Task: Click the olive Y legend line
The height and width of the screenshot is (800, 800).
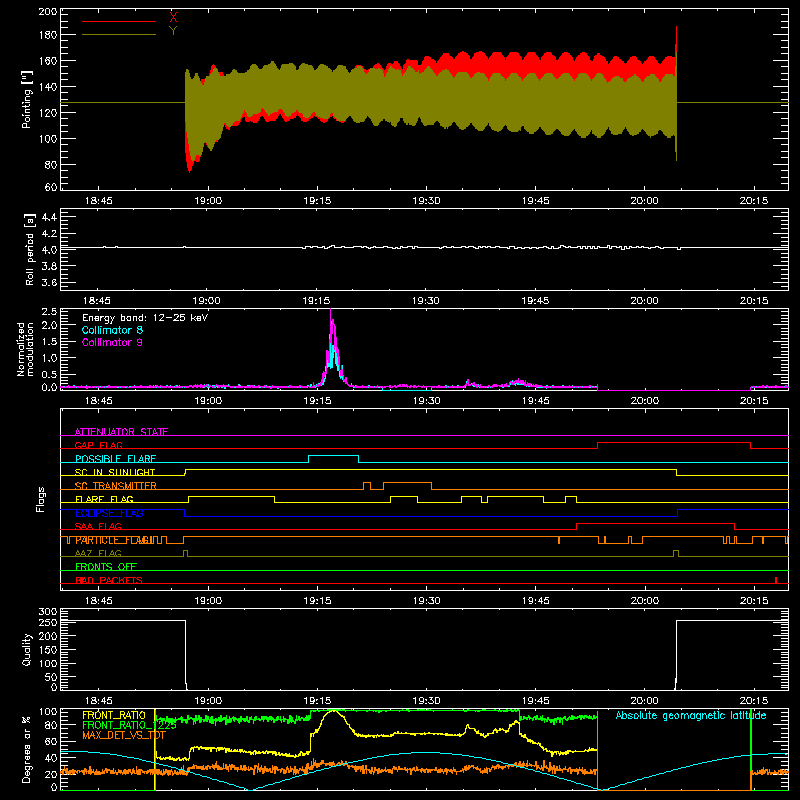Action: [119, 34]
